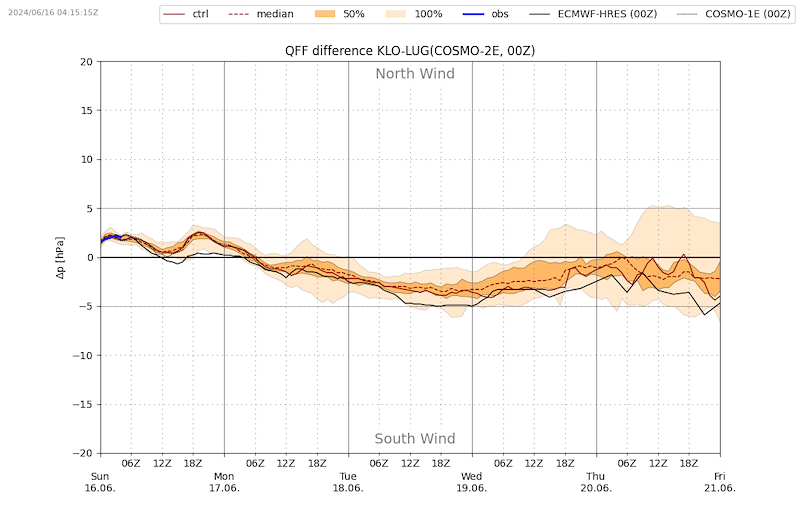Click the 'South Wind' annotation
This screenshot has height=509, width=800.
(x=415, y=439)
